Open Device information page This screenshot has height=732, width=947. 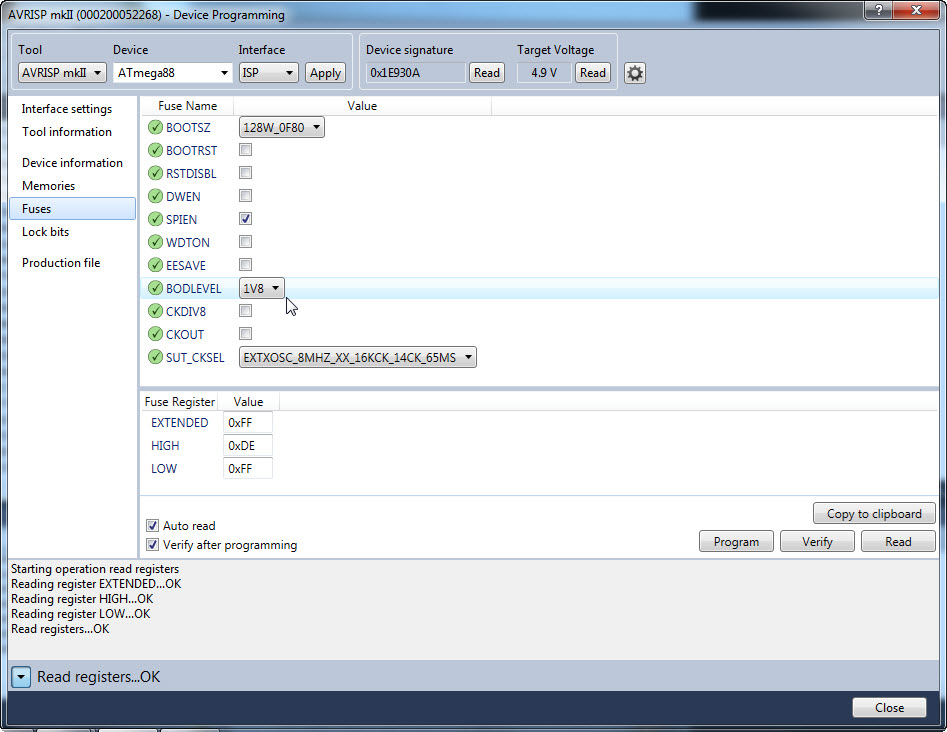click(x=72, y=162)
